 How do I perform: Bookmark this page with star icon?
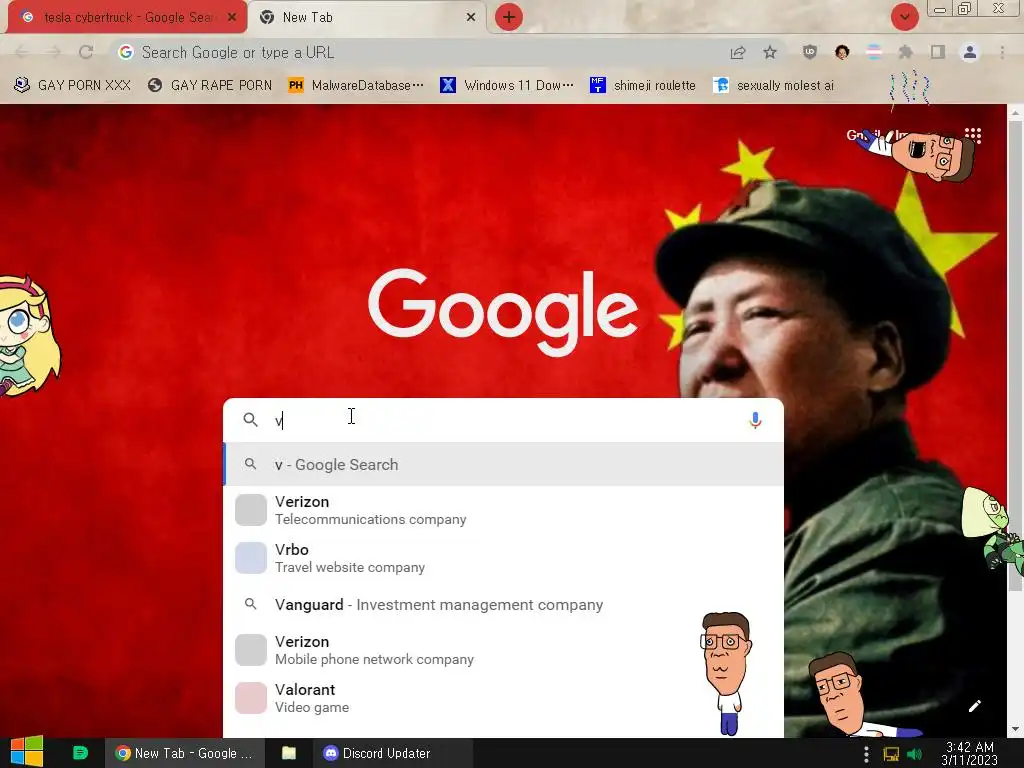coord(770,52)
